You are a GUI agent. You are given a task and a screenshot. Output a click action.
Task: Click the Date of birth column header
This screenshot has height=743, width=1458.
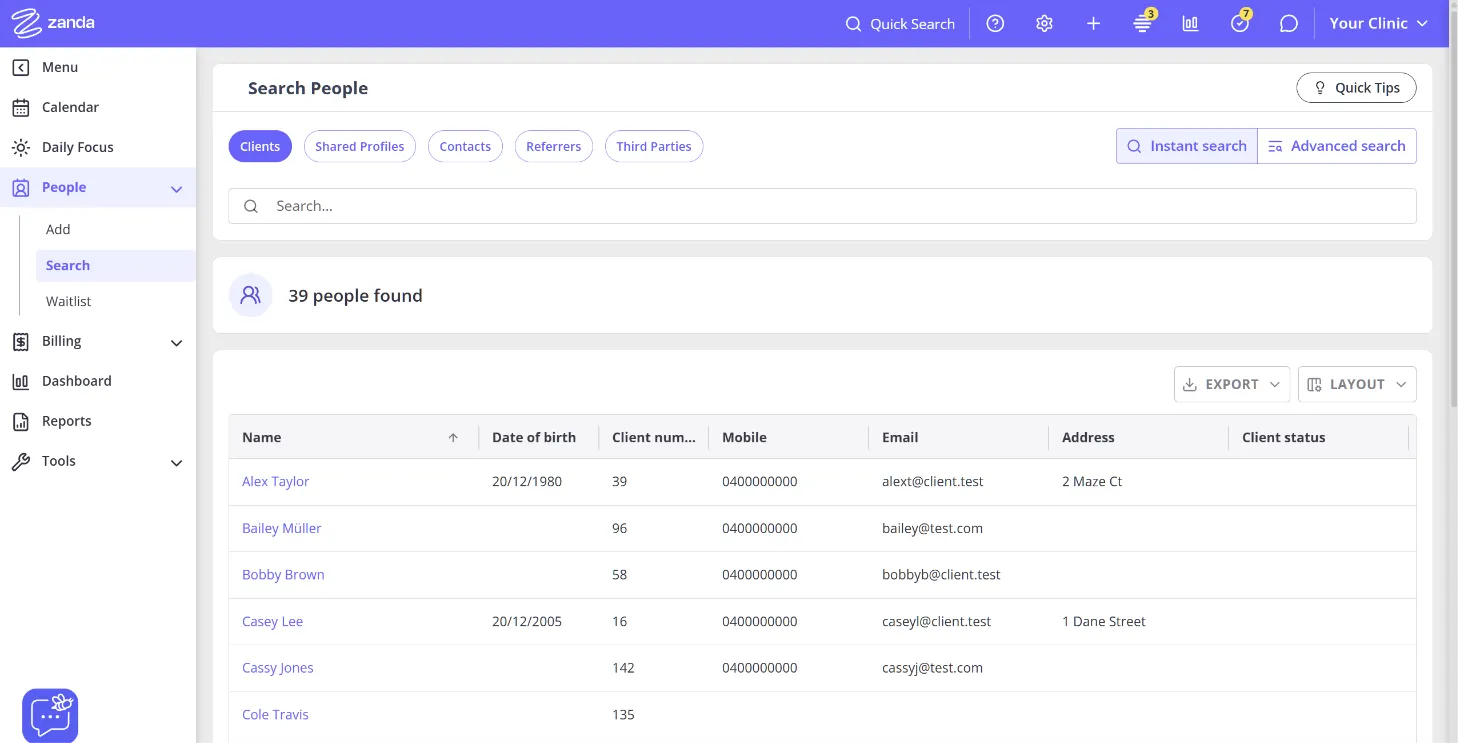534,437
